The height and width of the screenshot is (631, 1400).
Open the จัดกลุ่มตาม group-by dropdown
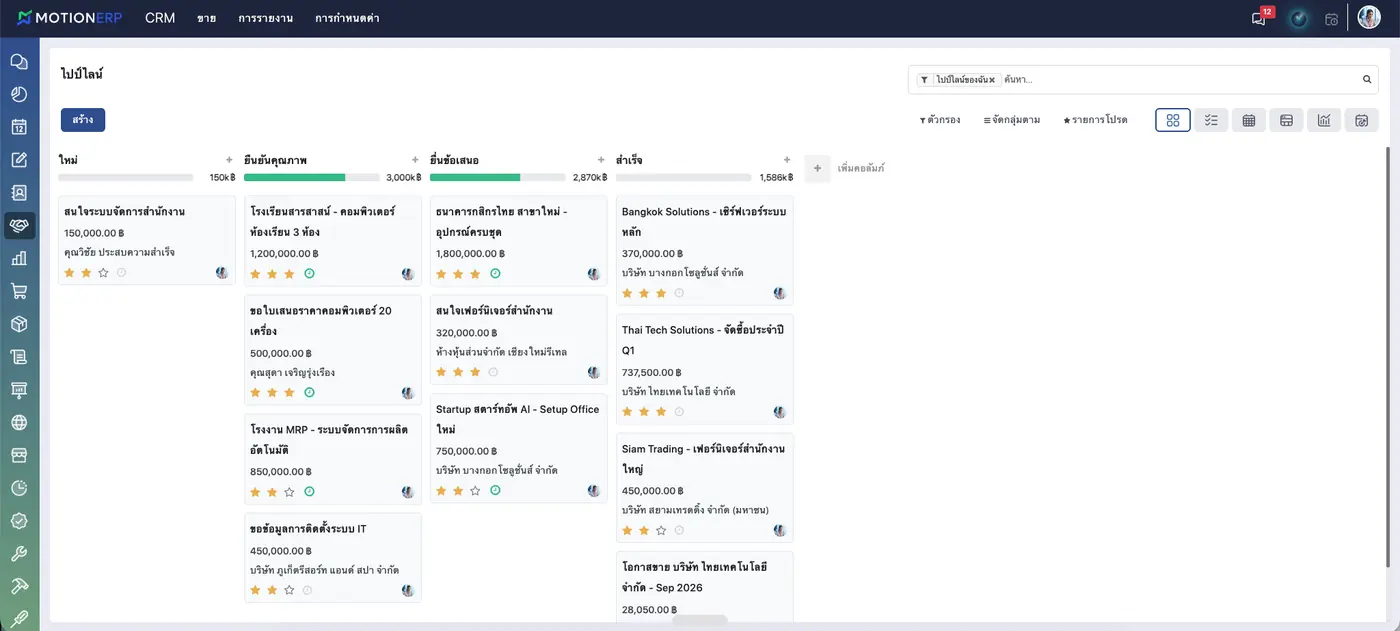pos(1011,120)
